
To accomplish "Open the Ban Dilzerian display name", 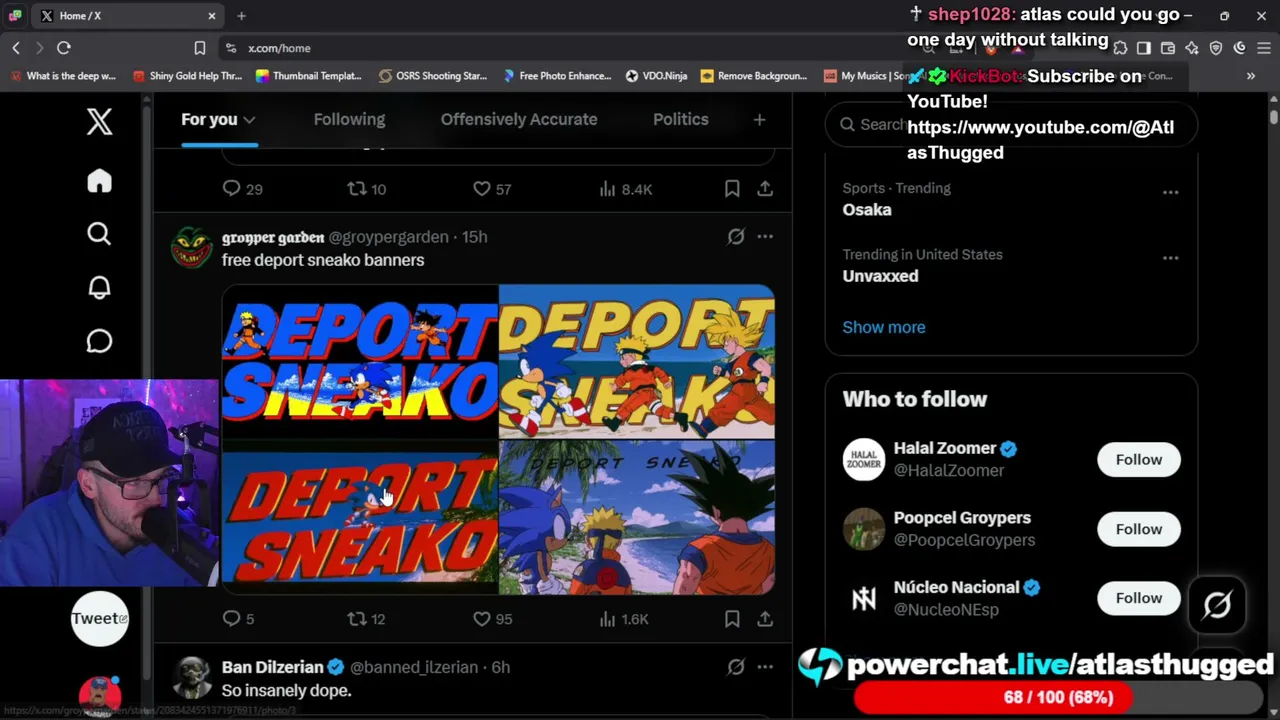I will 273,667.
